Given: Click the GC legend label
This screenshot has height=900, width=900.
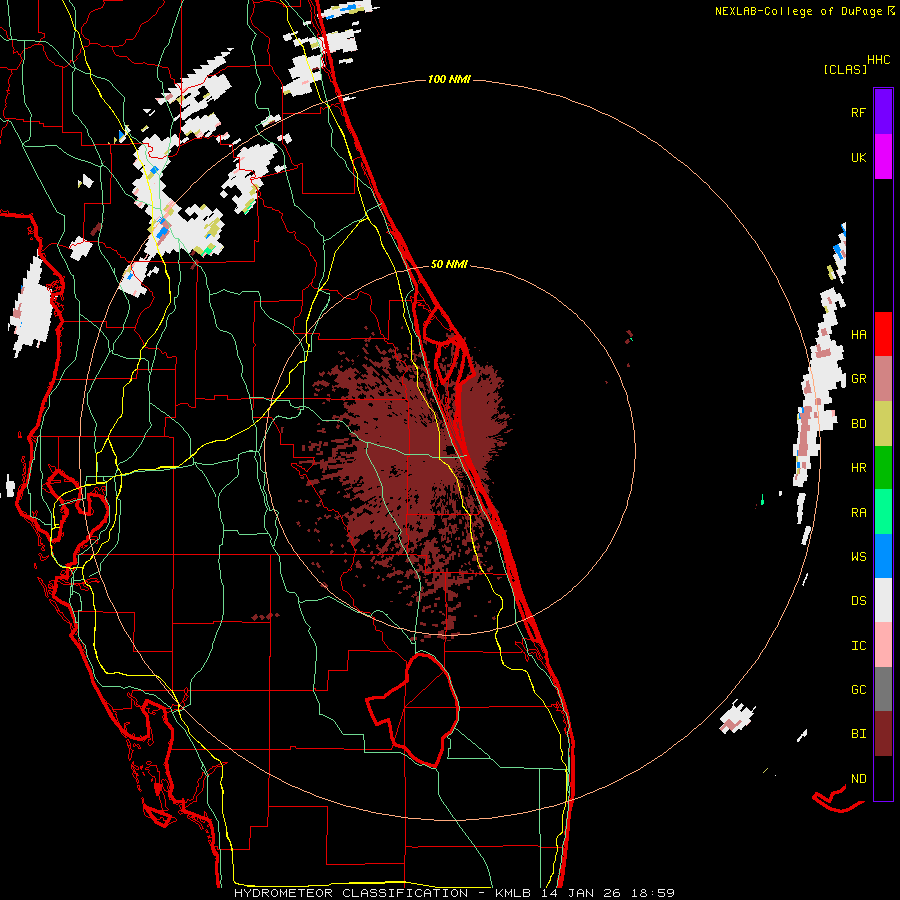Looking at the screenshot, I should point(858,689).
